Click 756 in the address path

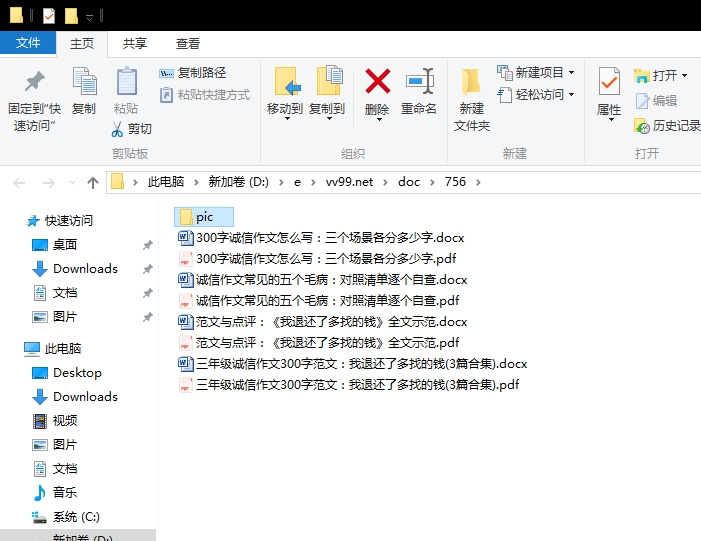tap(455, 182)
